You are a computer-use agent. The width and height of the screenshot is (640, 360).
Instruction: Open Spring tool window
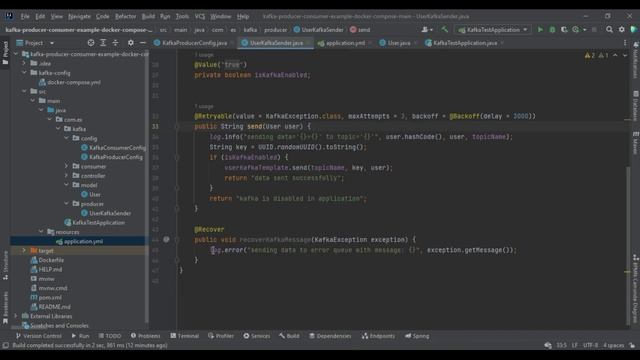417,336
